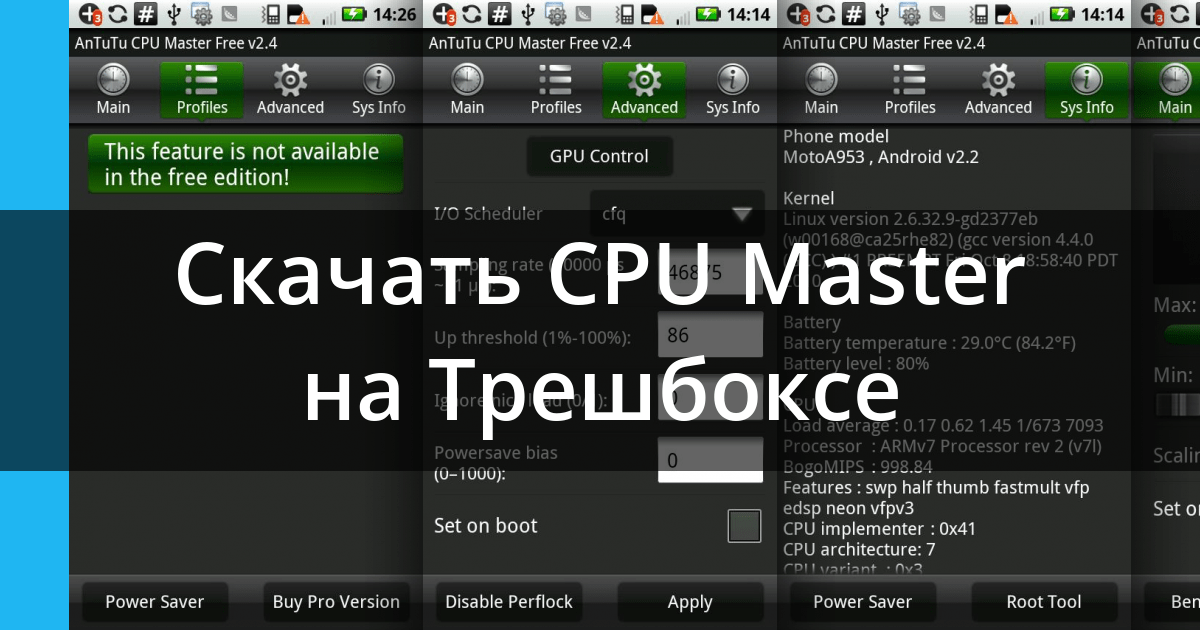
Task: Focus the Sampling rate field showing 46875
Action: click(x=710, y=272)
